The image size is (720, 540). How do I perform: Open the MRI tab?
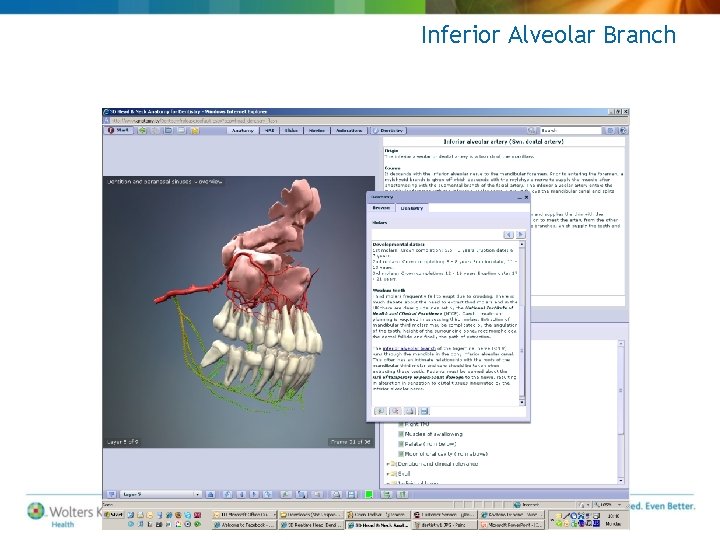pyautogui.click(x=270, y=131)
